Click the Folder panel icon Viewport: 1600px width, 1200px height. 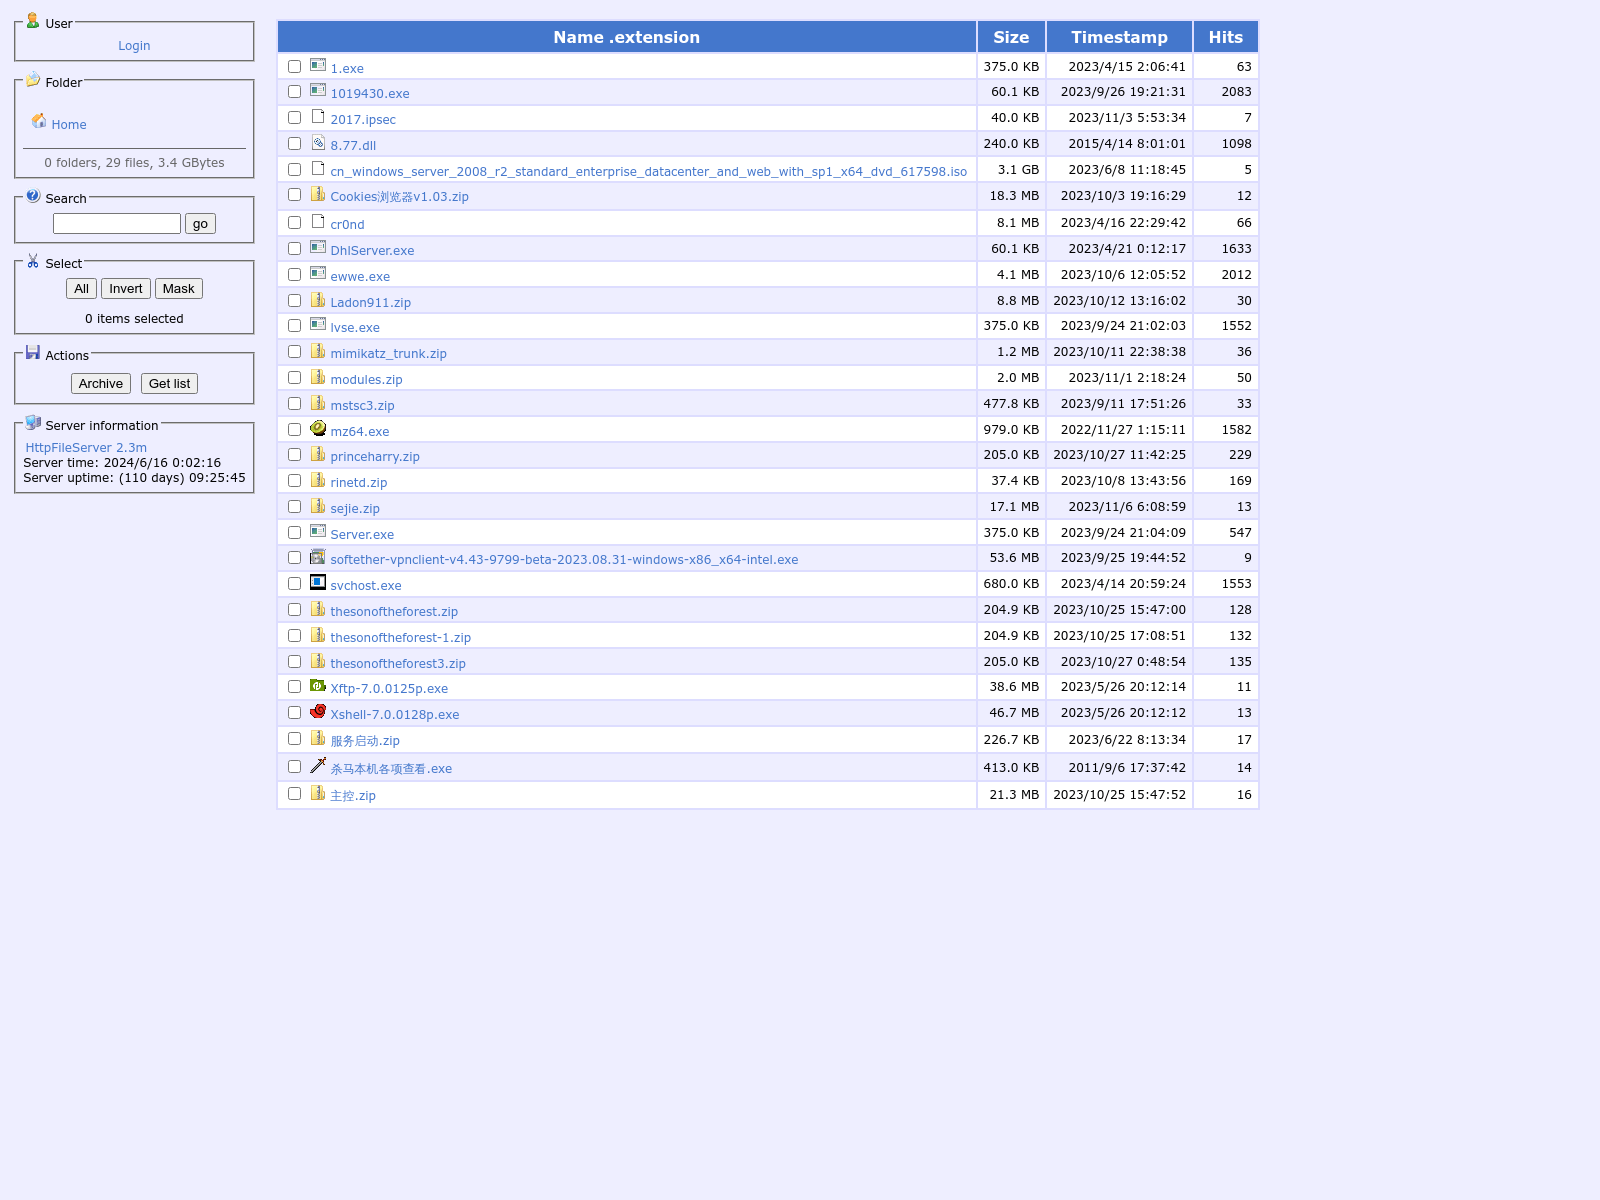tap(33, 79)
